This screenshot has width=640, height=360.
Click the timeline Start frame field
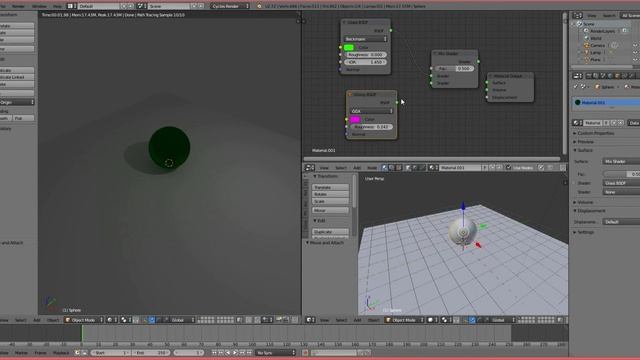point(111,353)
